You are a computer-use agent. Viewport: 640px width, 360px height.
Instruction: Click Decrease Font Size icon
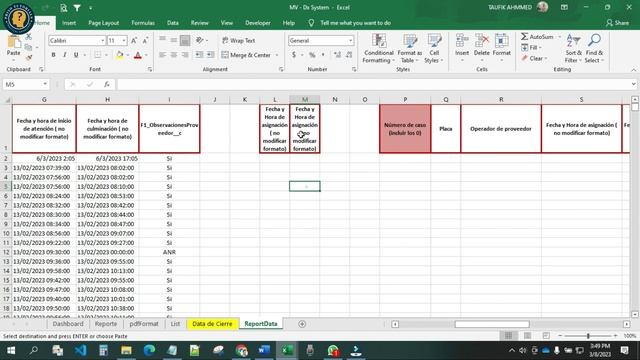click(145, 40)
